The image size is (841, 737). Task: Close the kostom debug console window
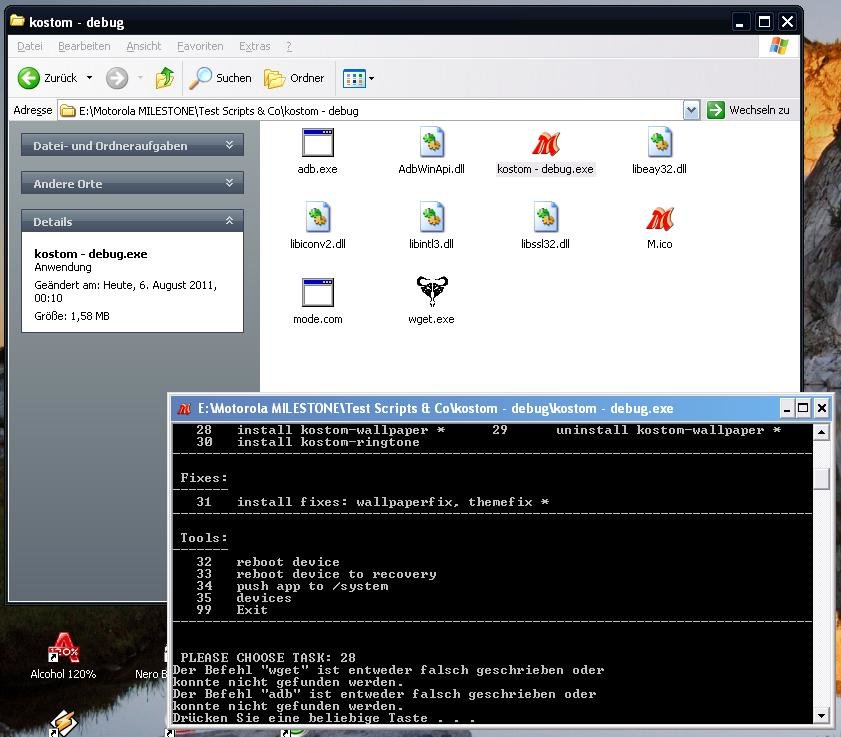821,409
